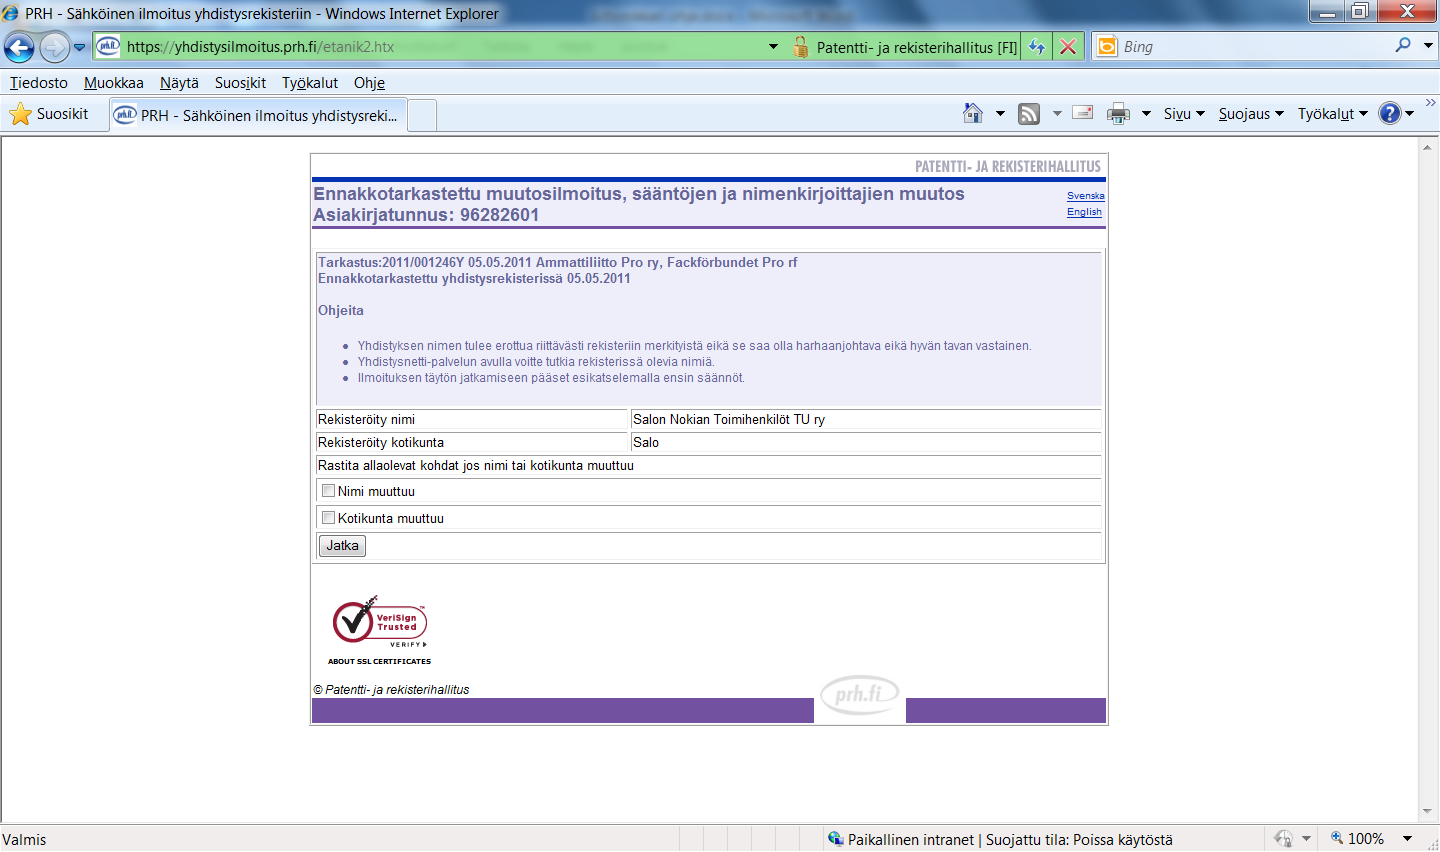Open recent pages dropdown beside Forward button

click(x=80, y=47)
